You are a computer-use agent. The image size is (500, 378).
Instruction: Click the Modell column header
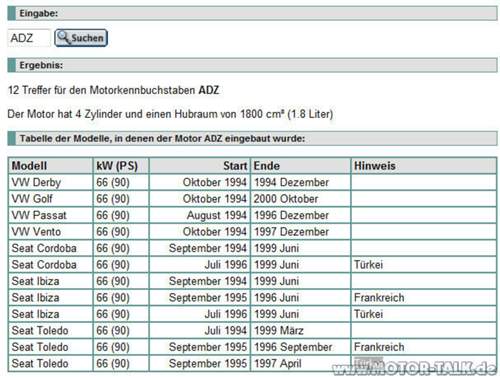click(51, 166)
